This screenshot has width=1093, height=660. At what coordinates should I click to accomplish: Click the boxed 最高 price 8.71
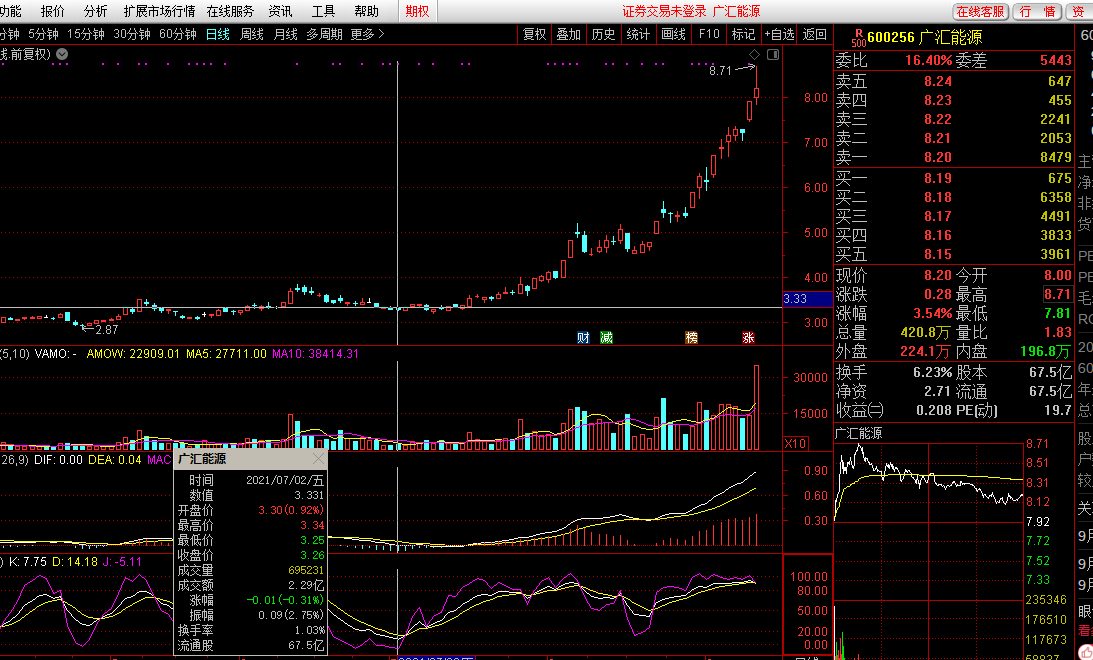tap(1057, 294)
